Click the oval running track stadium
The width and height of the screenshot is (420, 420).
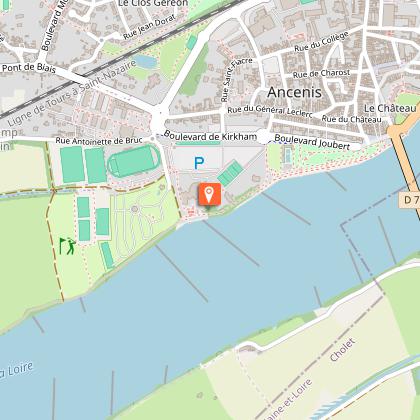pyautogui.click(x=134, y=161)
